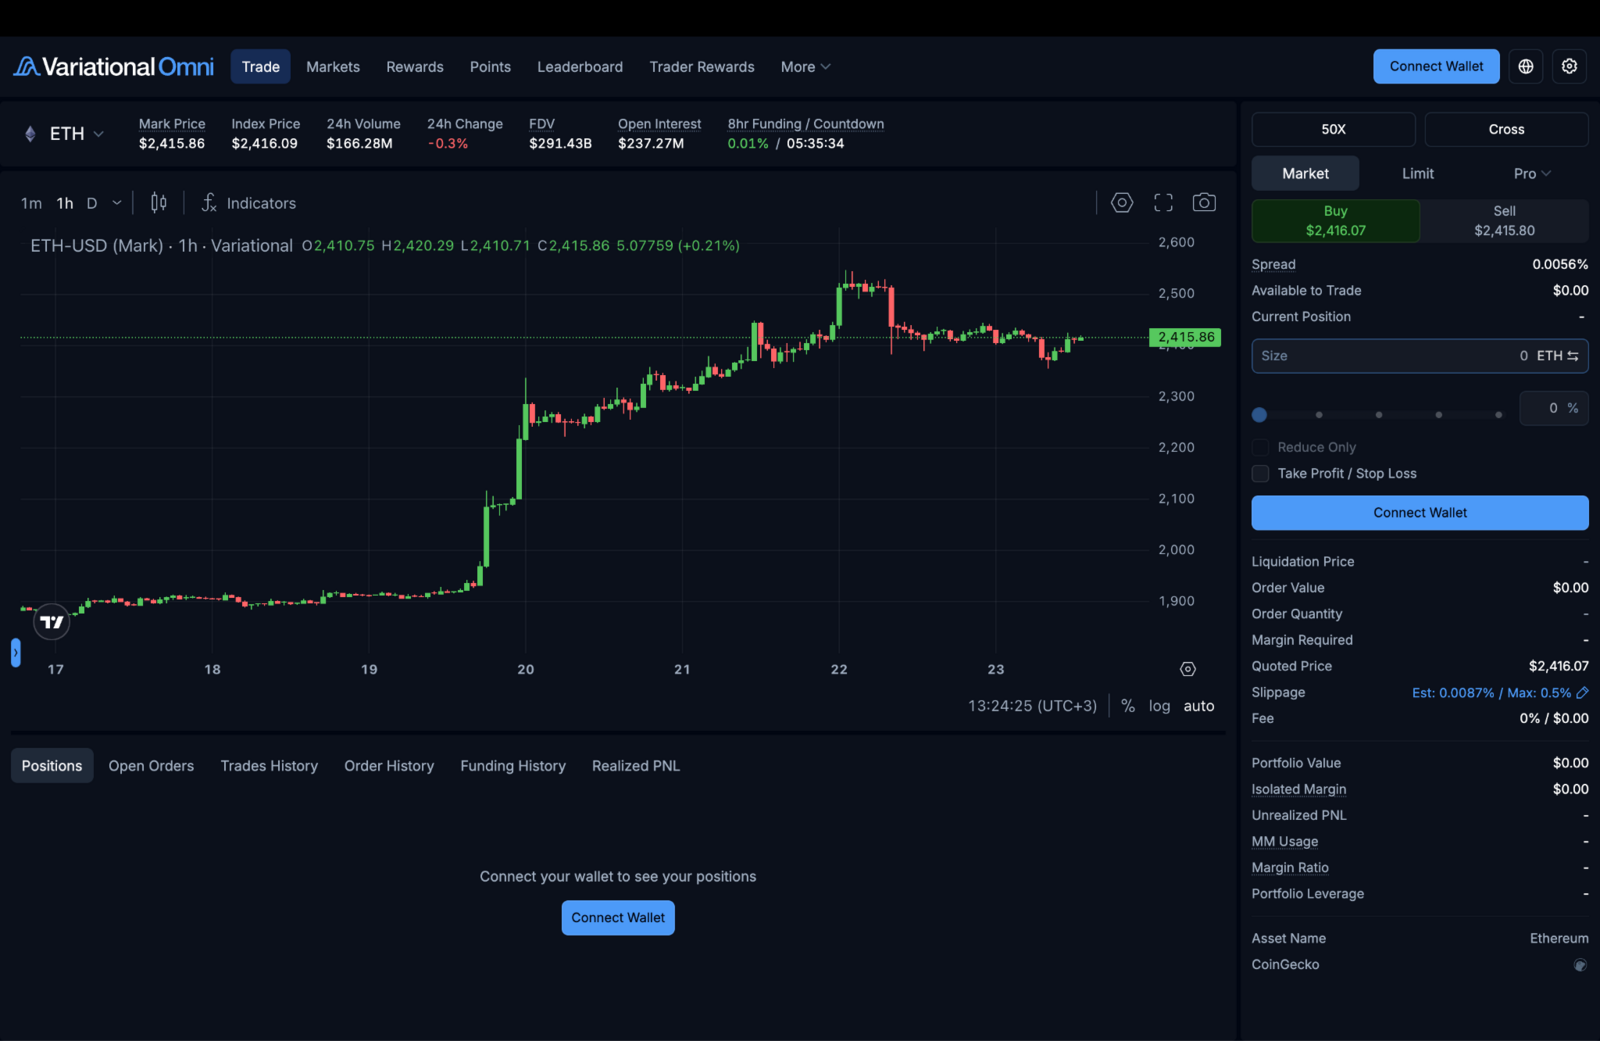Click Connect Wallet in order panel
1600x1041 pixels.
pos(1420,513)
